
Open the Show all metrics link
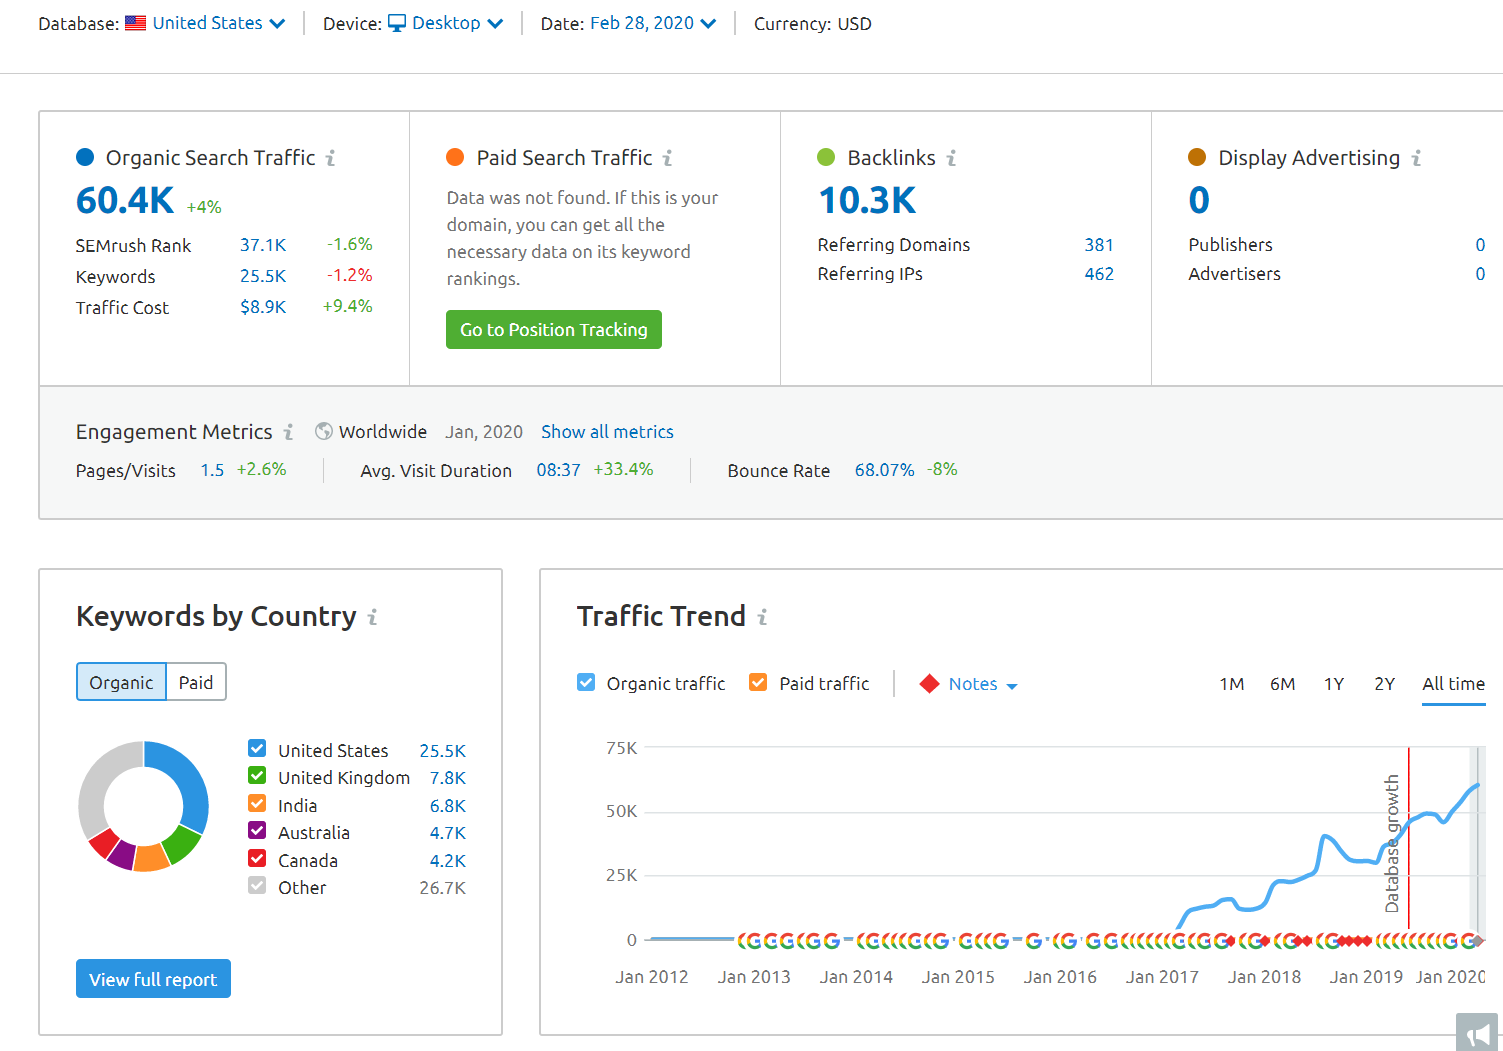[x=607, y=432]
